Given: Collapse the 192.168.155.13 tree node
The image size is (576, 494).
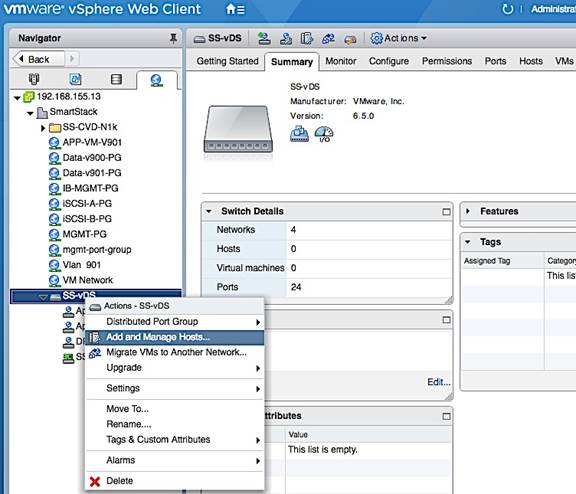Looking at the screenshot, I should tap(17, 98).
